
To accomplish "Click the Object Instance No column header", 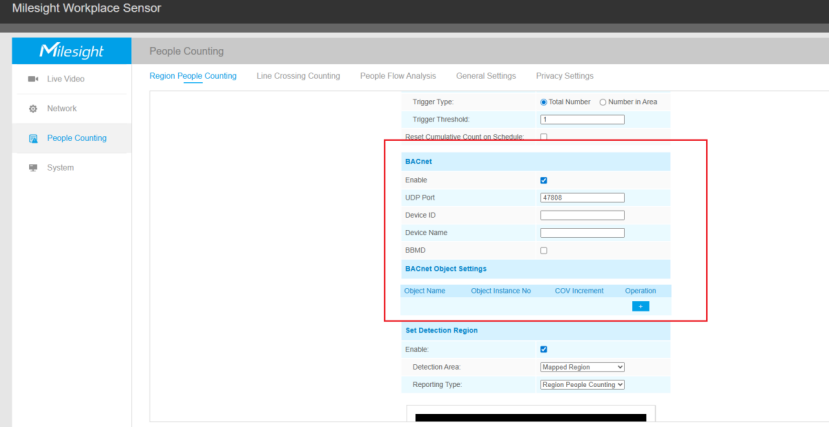I will [x=501, y=291].
